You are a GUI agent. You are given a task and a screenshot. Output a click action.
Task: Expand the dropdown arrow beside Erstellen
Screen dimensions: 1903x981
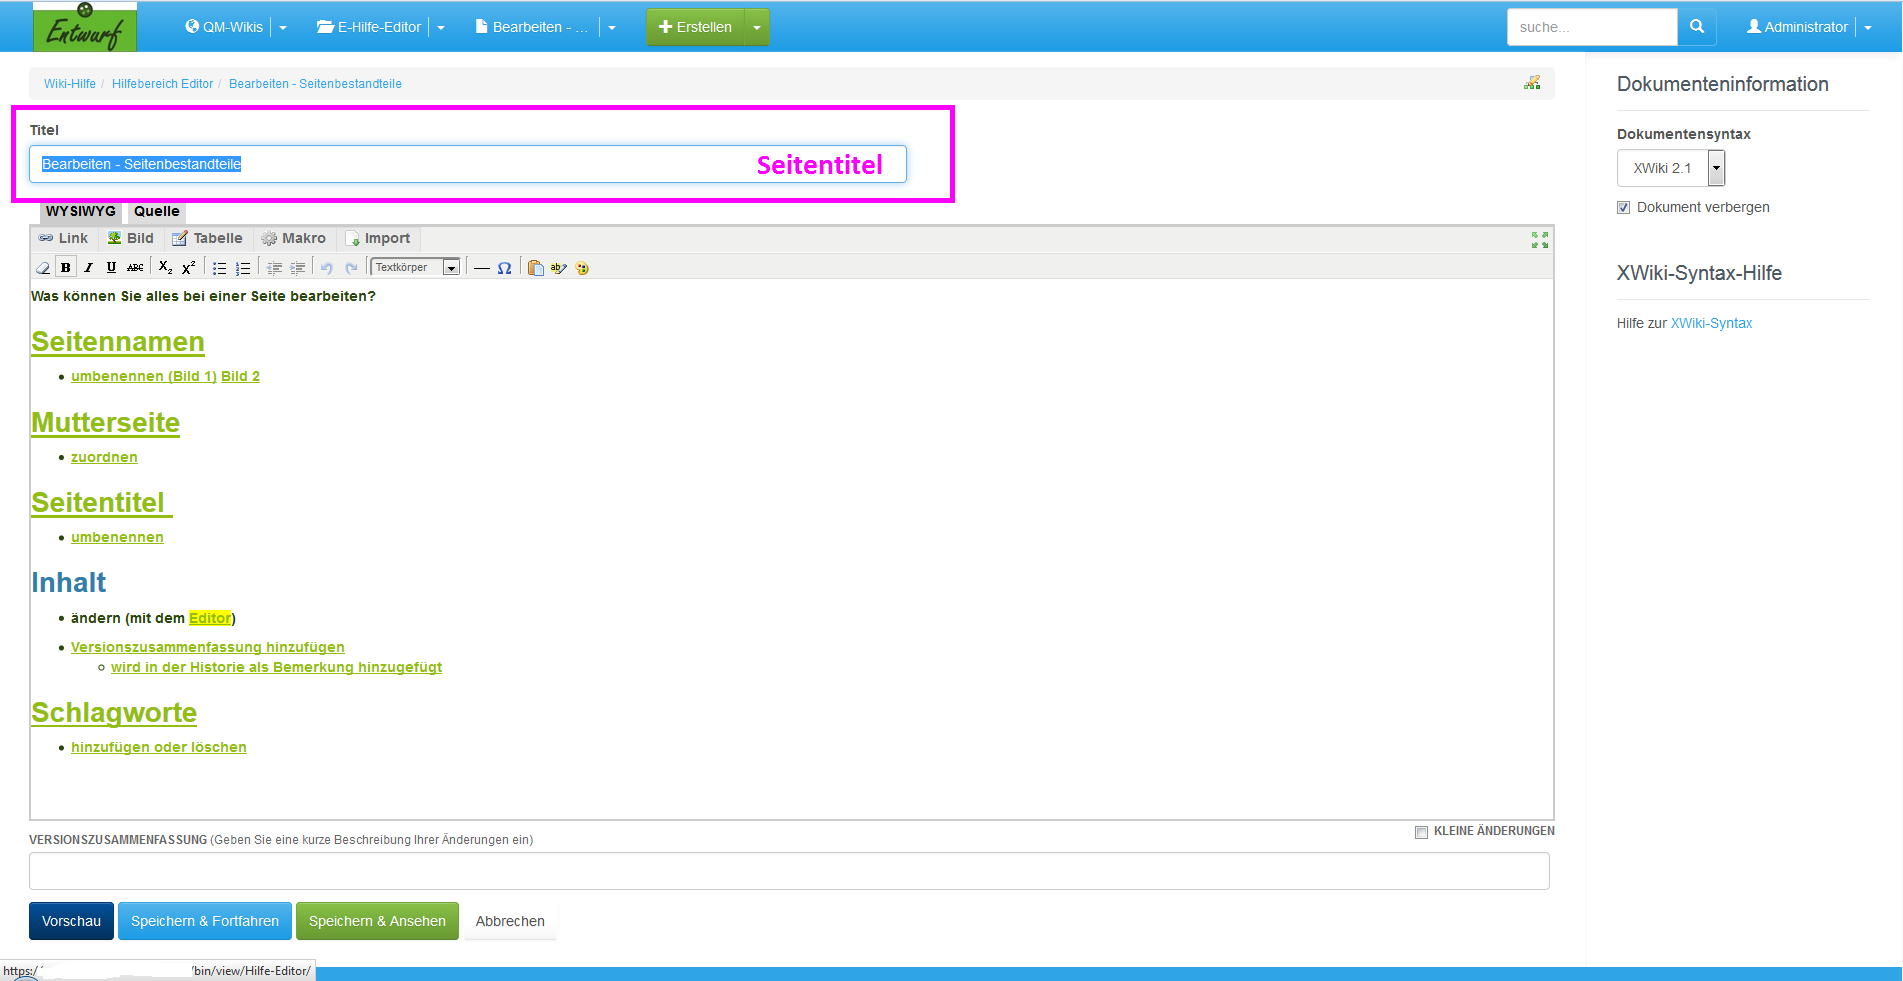pos(757,27)
